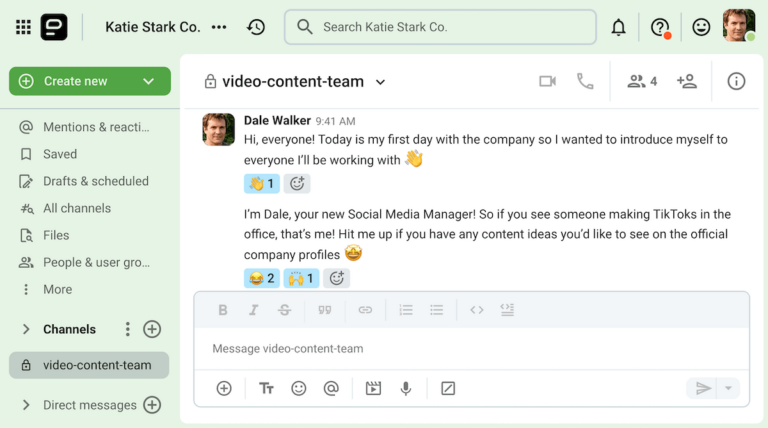Expand the Channels section
The width and height of the screenshot is (768, 428).
pyautogui.click(x=26, y=329)
